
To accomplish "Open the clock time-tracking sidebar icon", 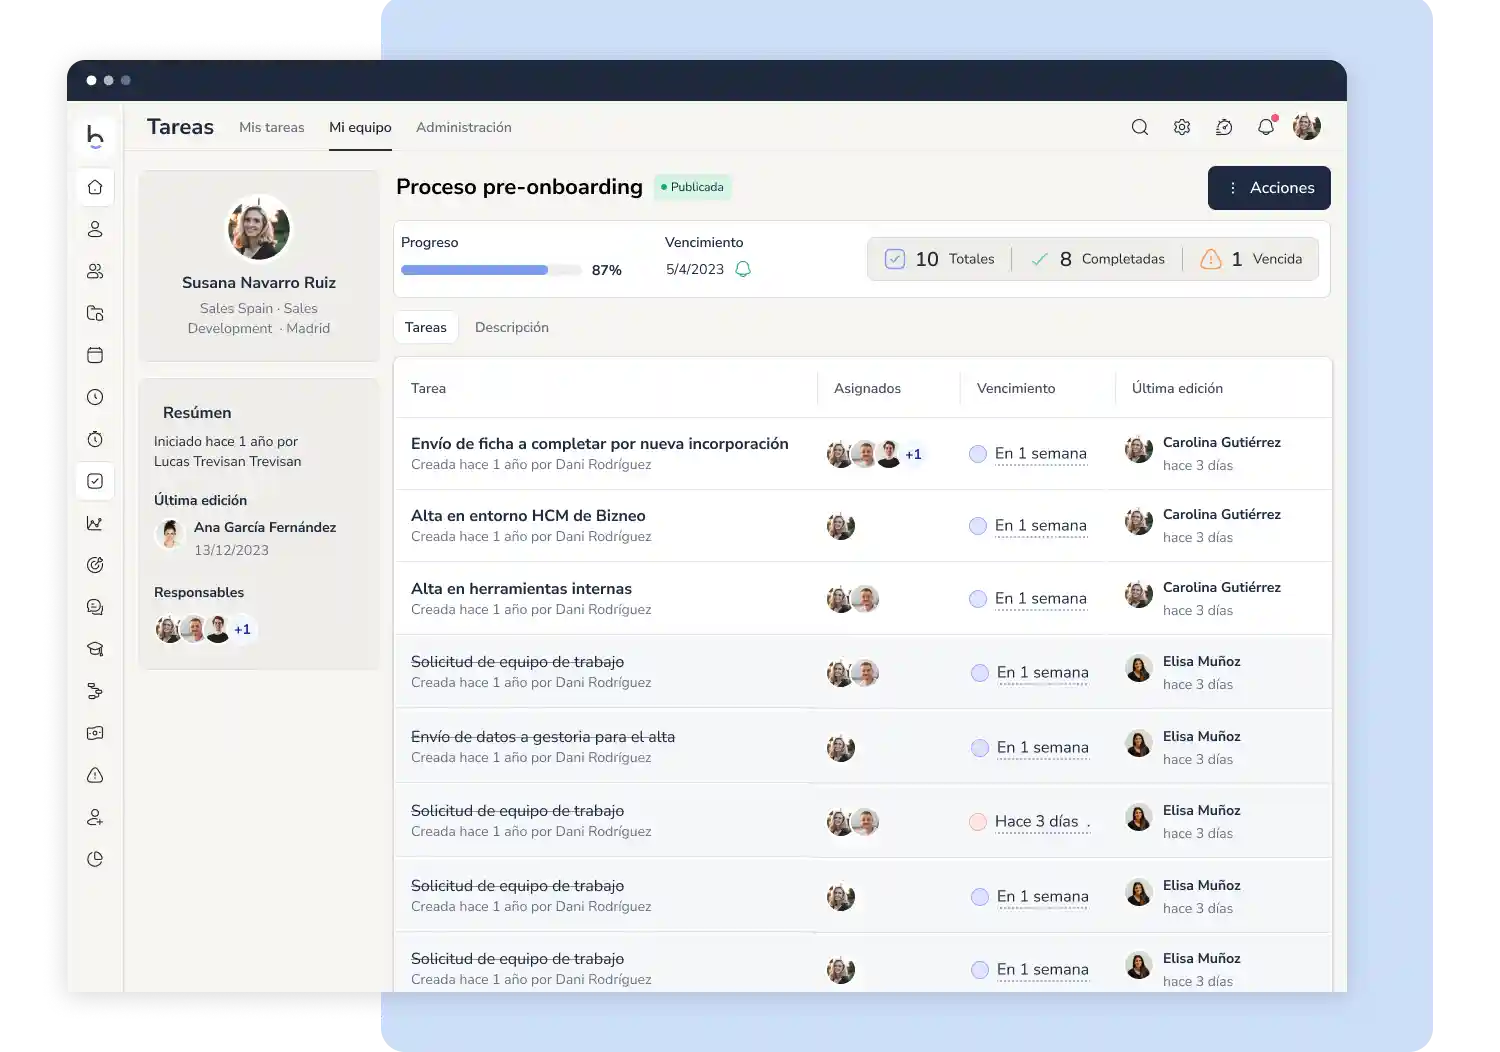I will pos(95,397).
